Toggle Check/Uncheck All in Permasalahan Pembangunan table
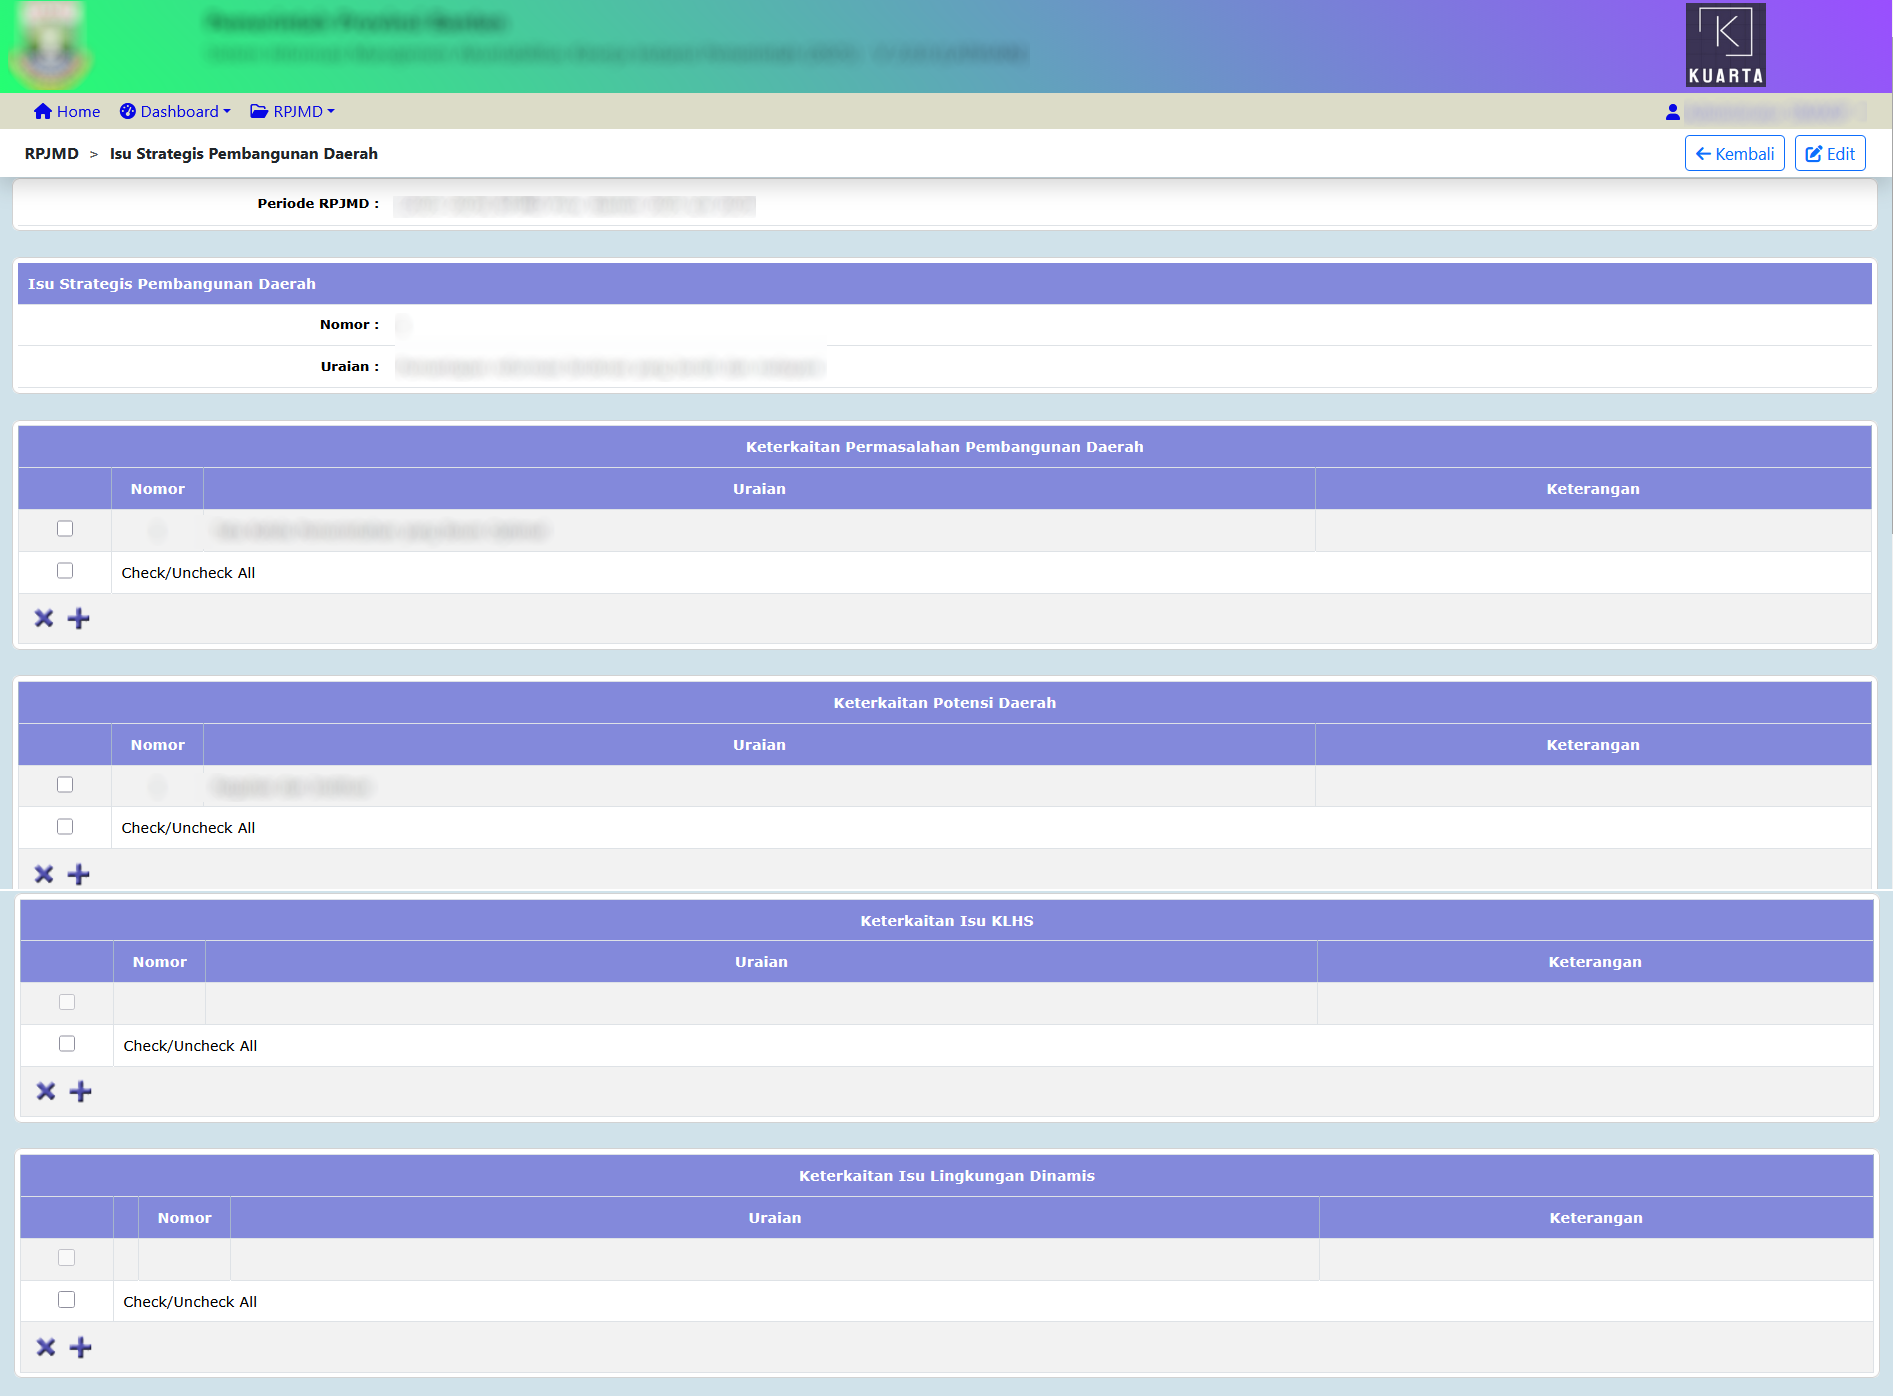This screenshot has width=1893, height=1396. [65, 571]
